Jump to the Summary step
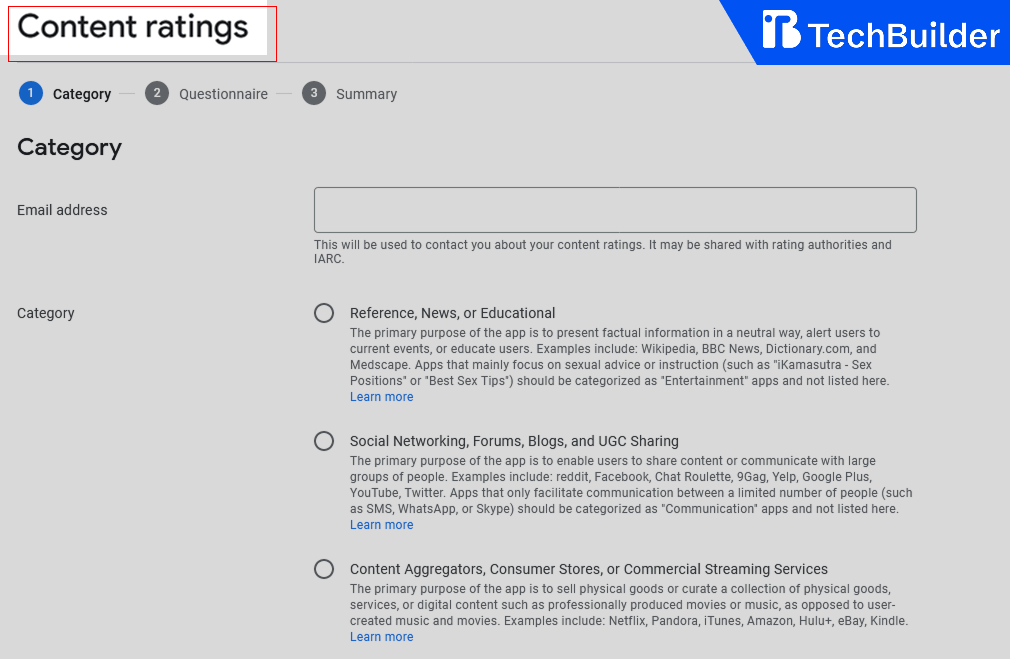 coord(366,94)
